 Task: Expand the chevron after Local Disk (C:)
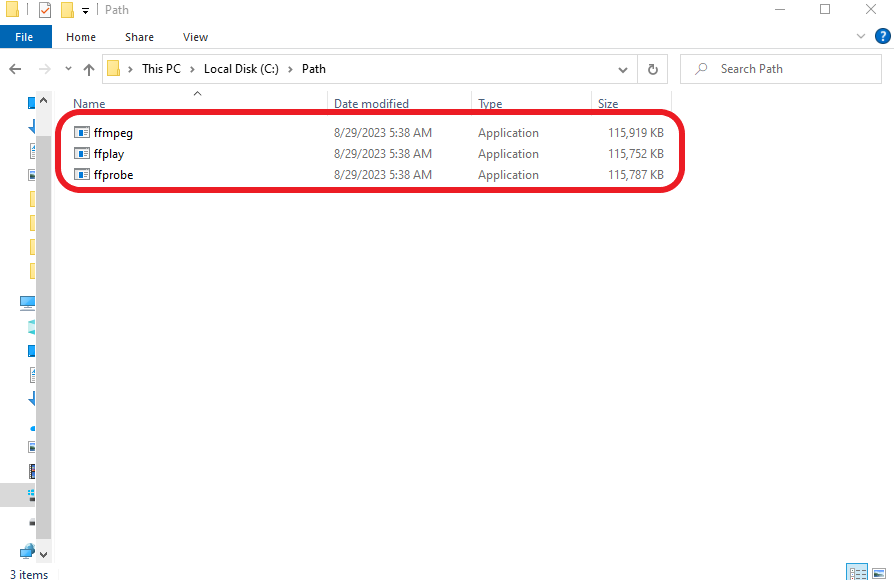(x=290, y=69)
